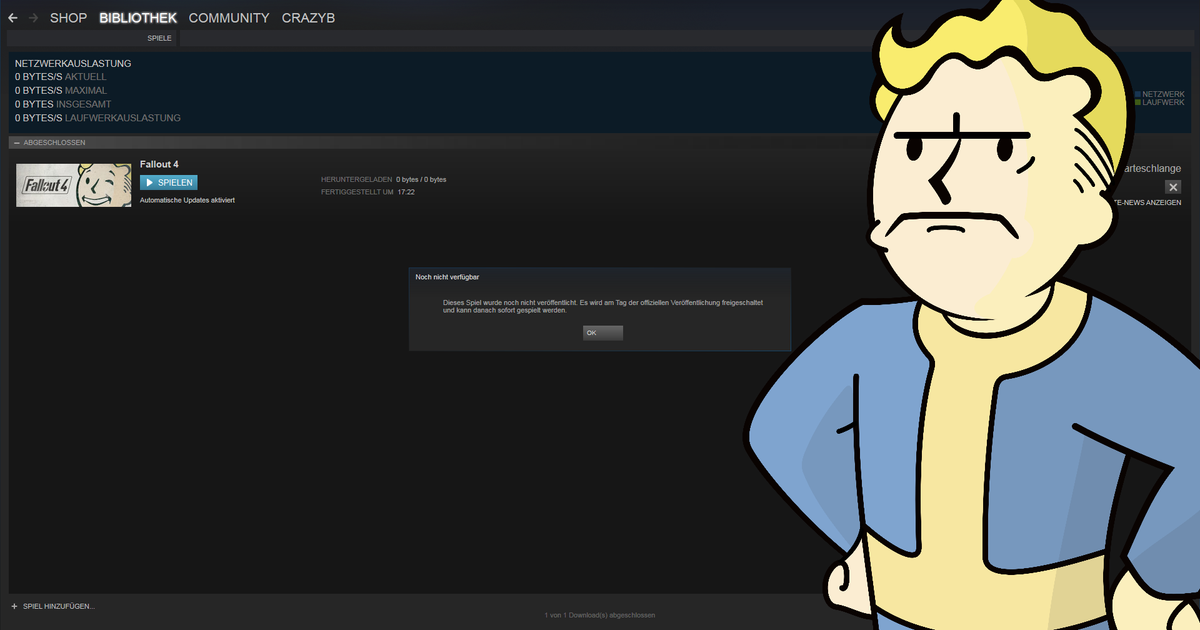
Task: Click the Fallout 4 title text
Action: pos(159,165)
